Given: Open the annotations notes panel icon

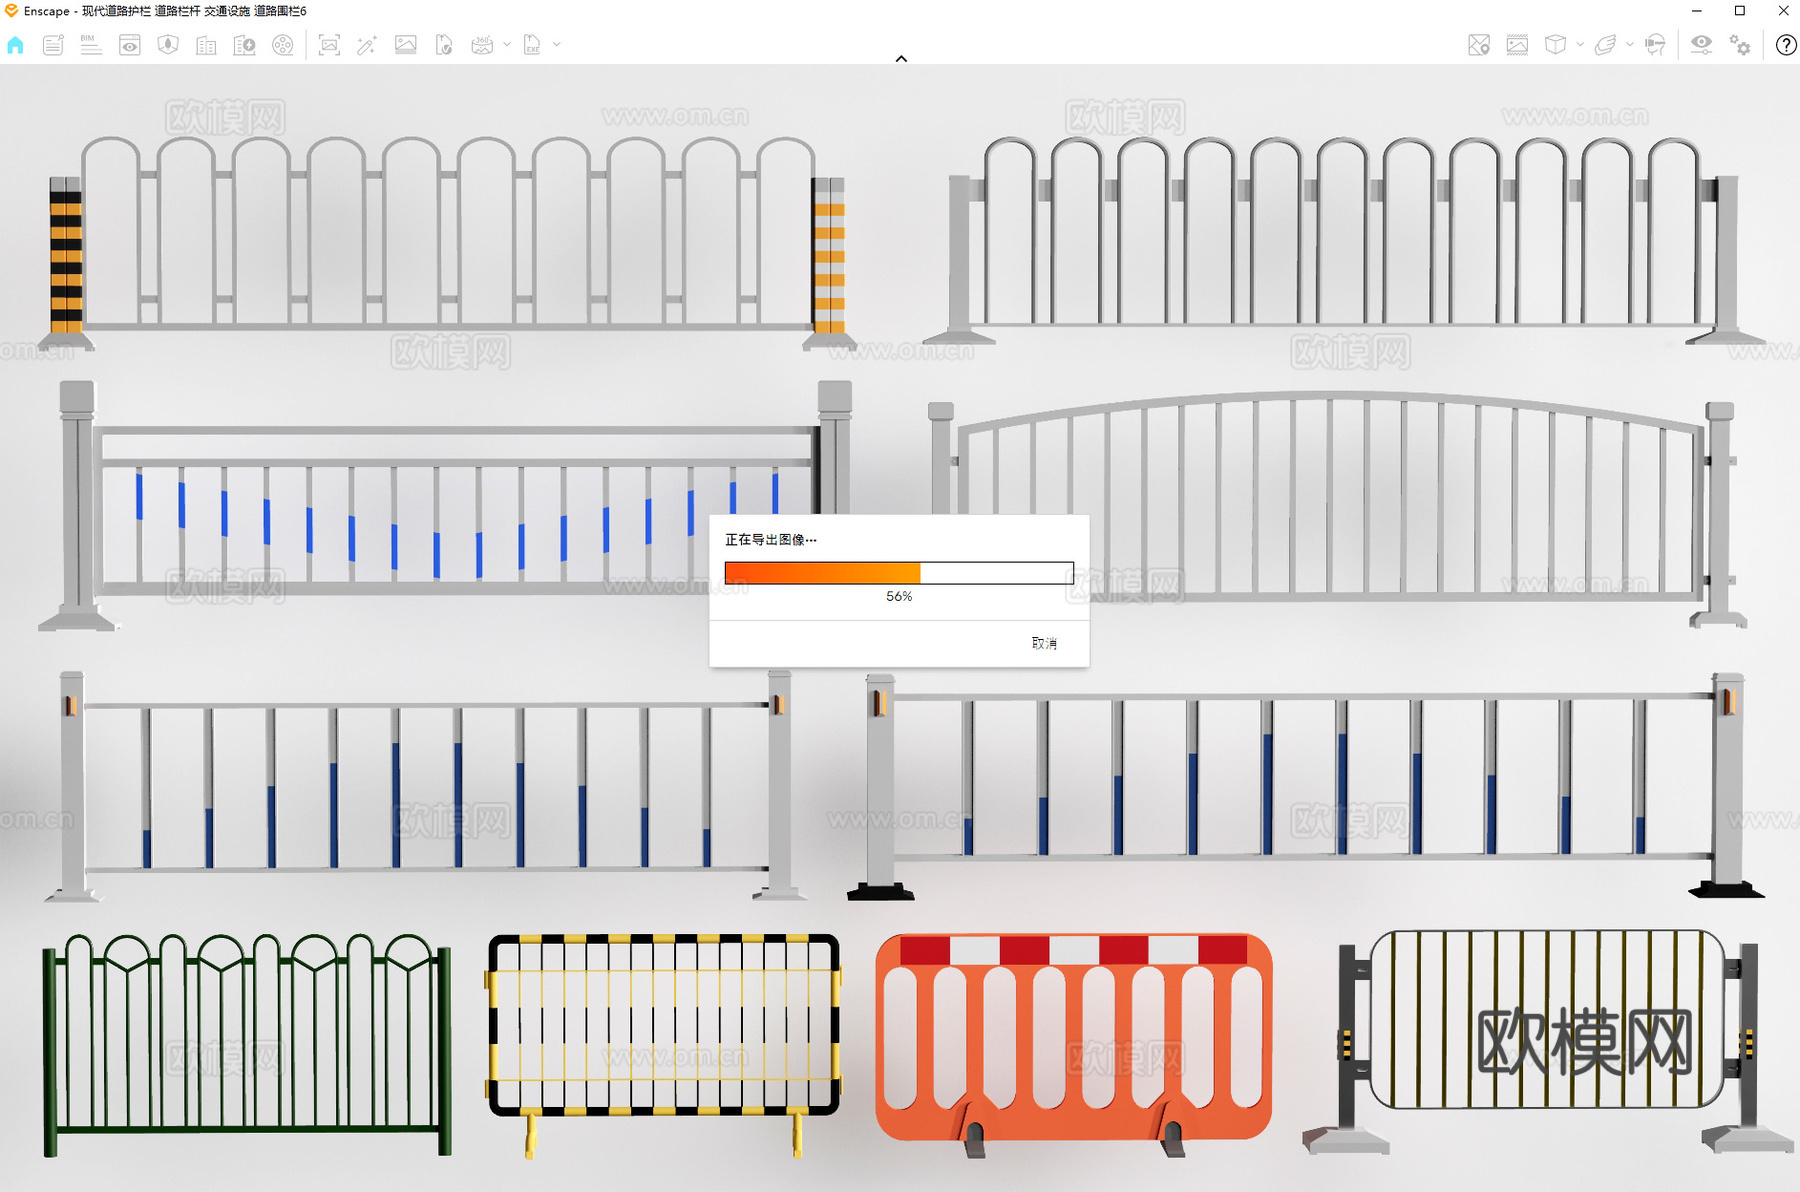Looking at the screenshot, I should (x=53, y=45).
